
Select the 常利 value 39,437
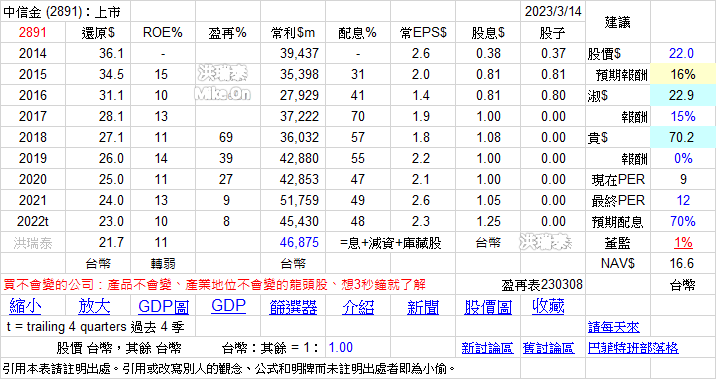(x=299, y=53)
